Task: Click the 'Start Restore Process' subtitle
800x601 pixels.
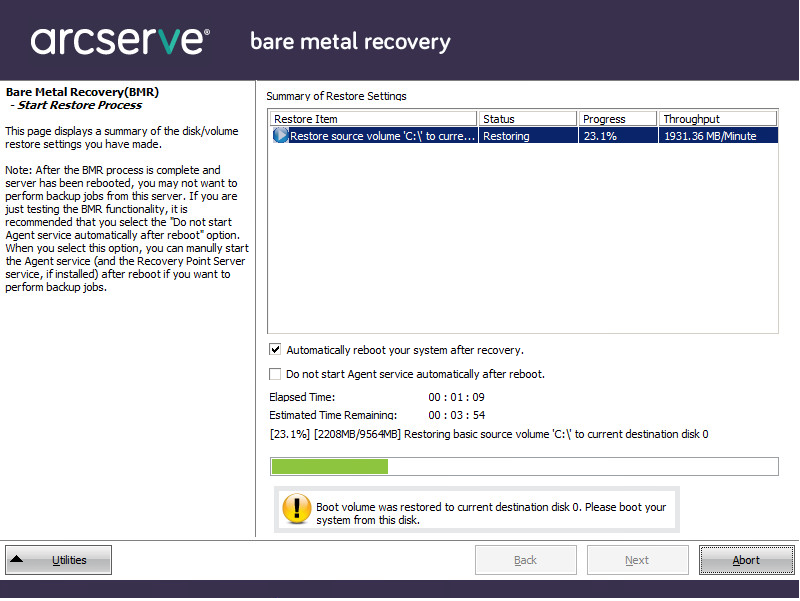Action: coord(80,105)
